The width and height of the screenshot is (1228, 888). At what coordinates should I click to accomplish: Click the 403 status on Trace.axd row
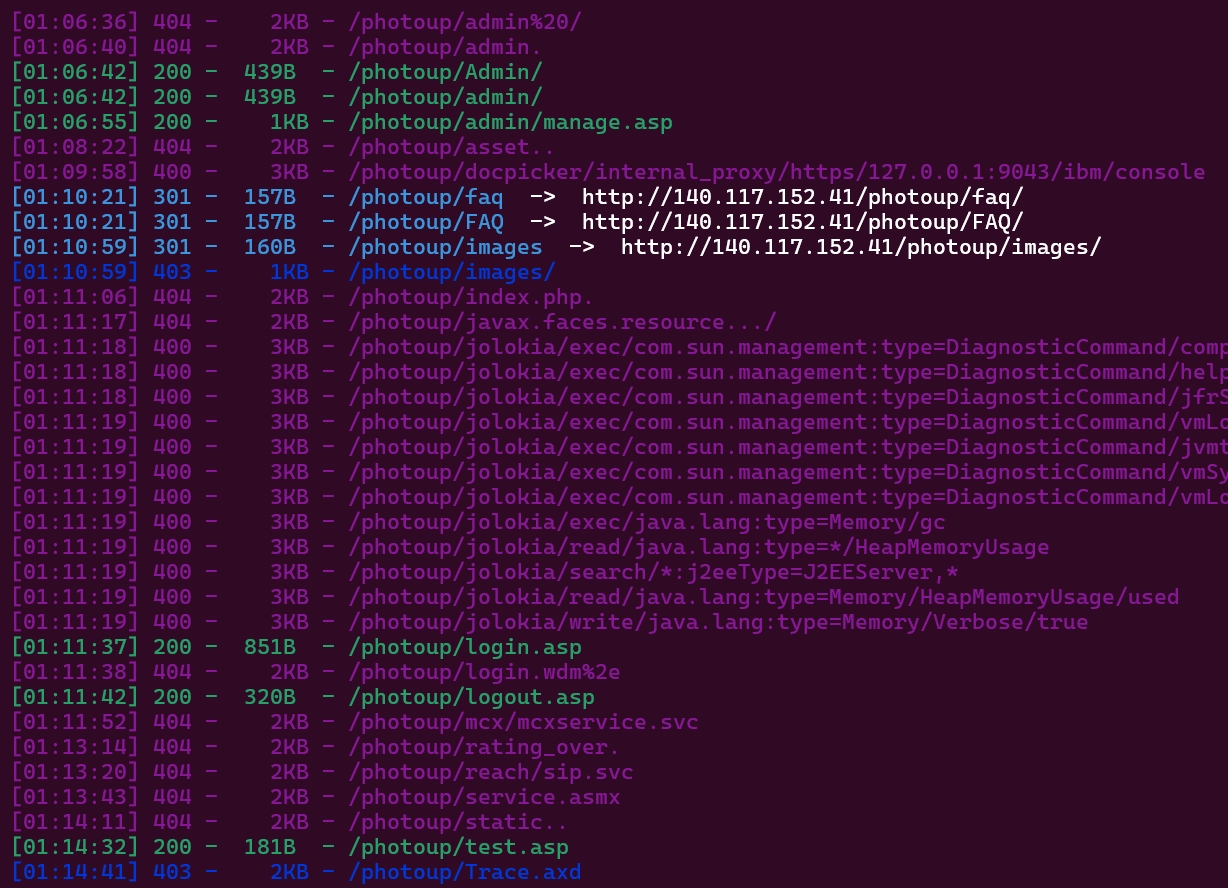[x=172, y=872]
